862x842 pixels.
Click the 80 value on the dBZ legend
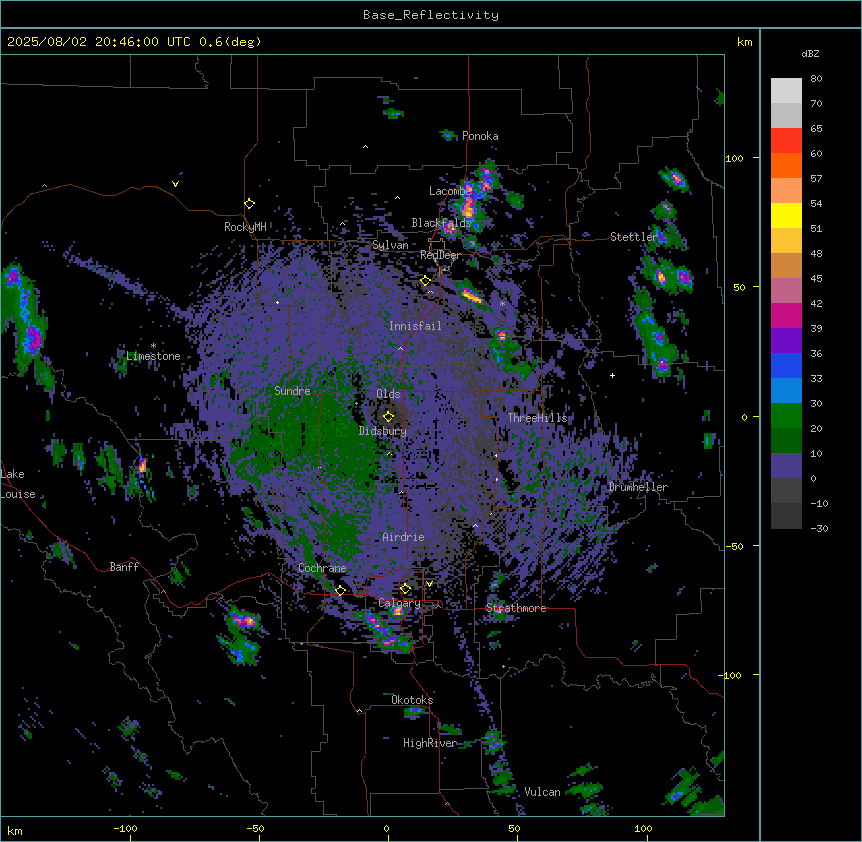(816, 79)
